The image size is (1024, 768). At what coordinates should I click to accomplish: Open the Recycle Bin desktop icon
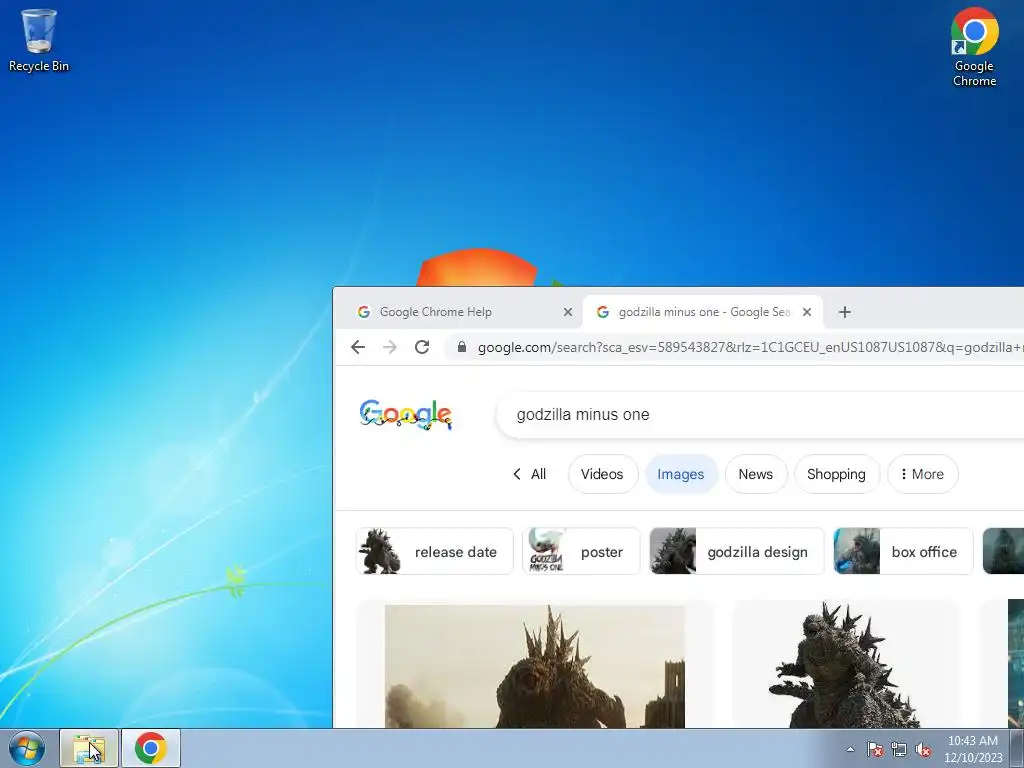[39, 40]
